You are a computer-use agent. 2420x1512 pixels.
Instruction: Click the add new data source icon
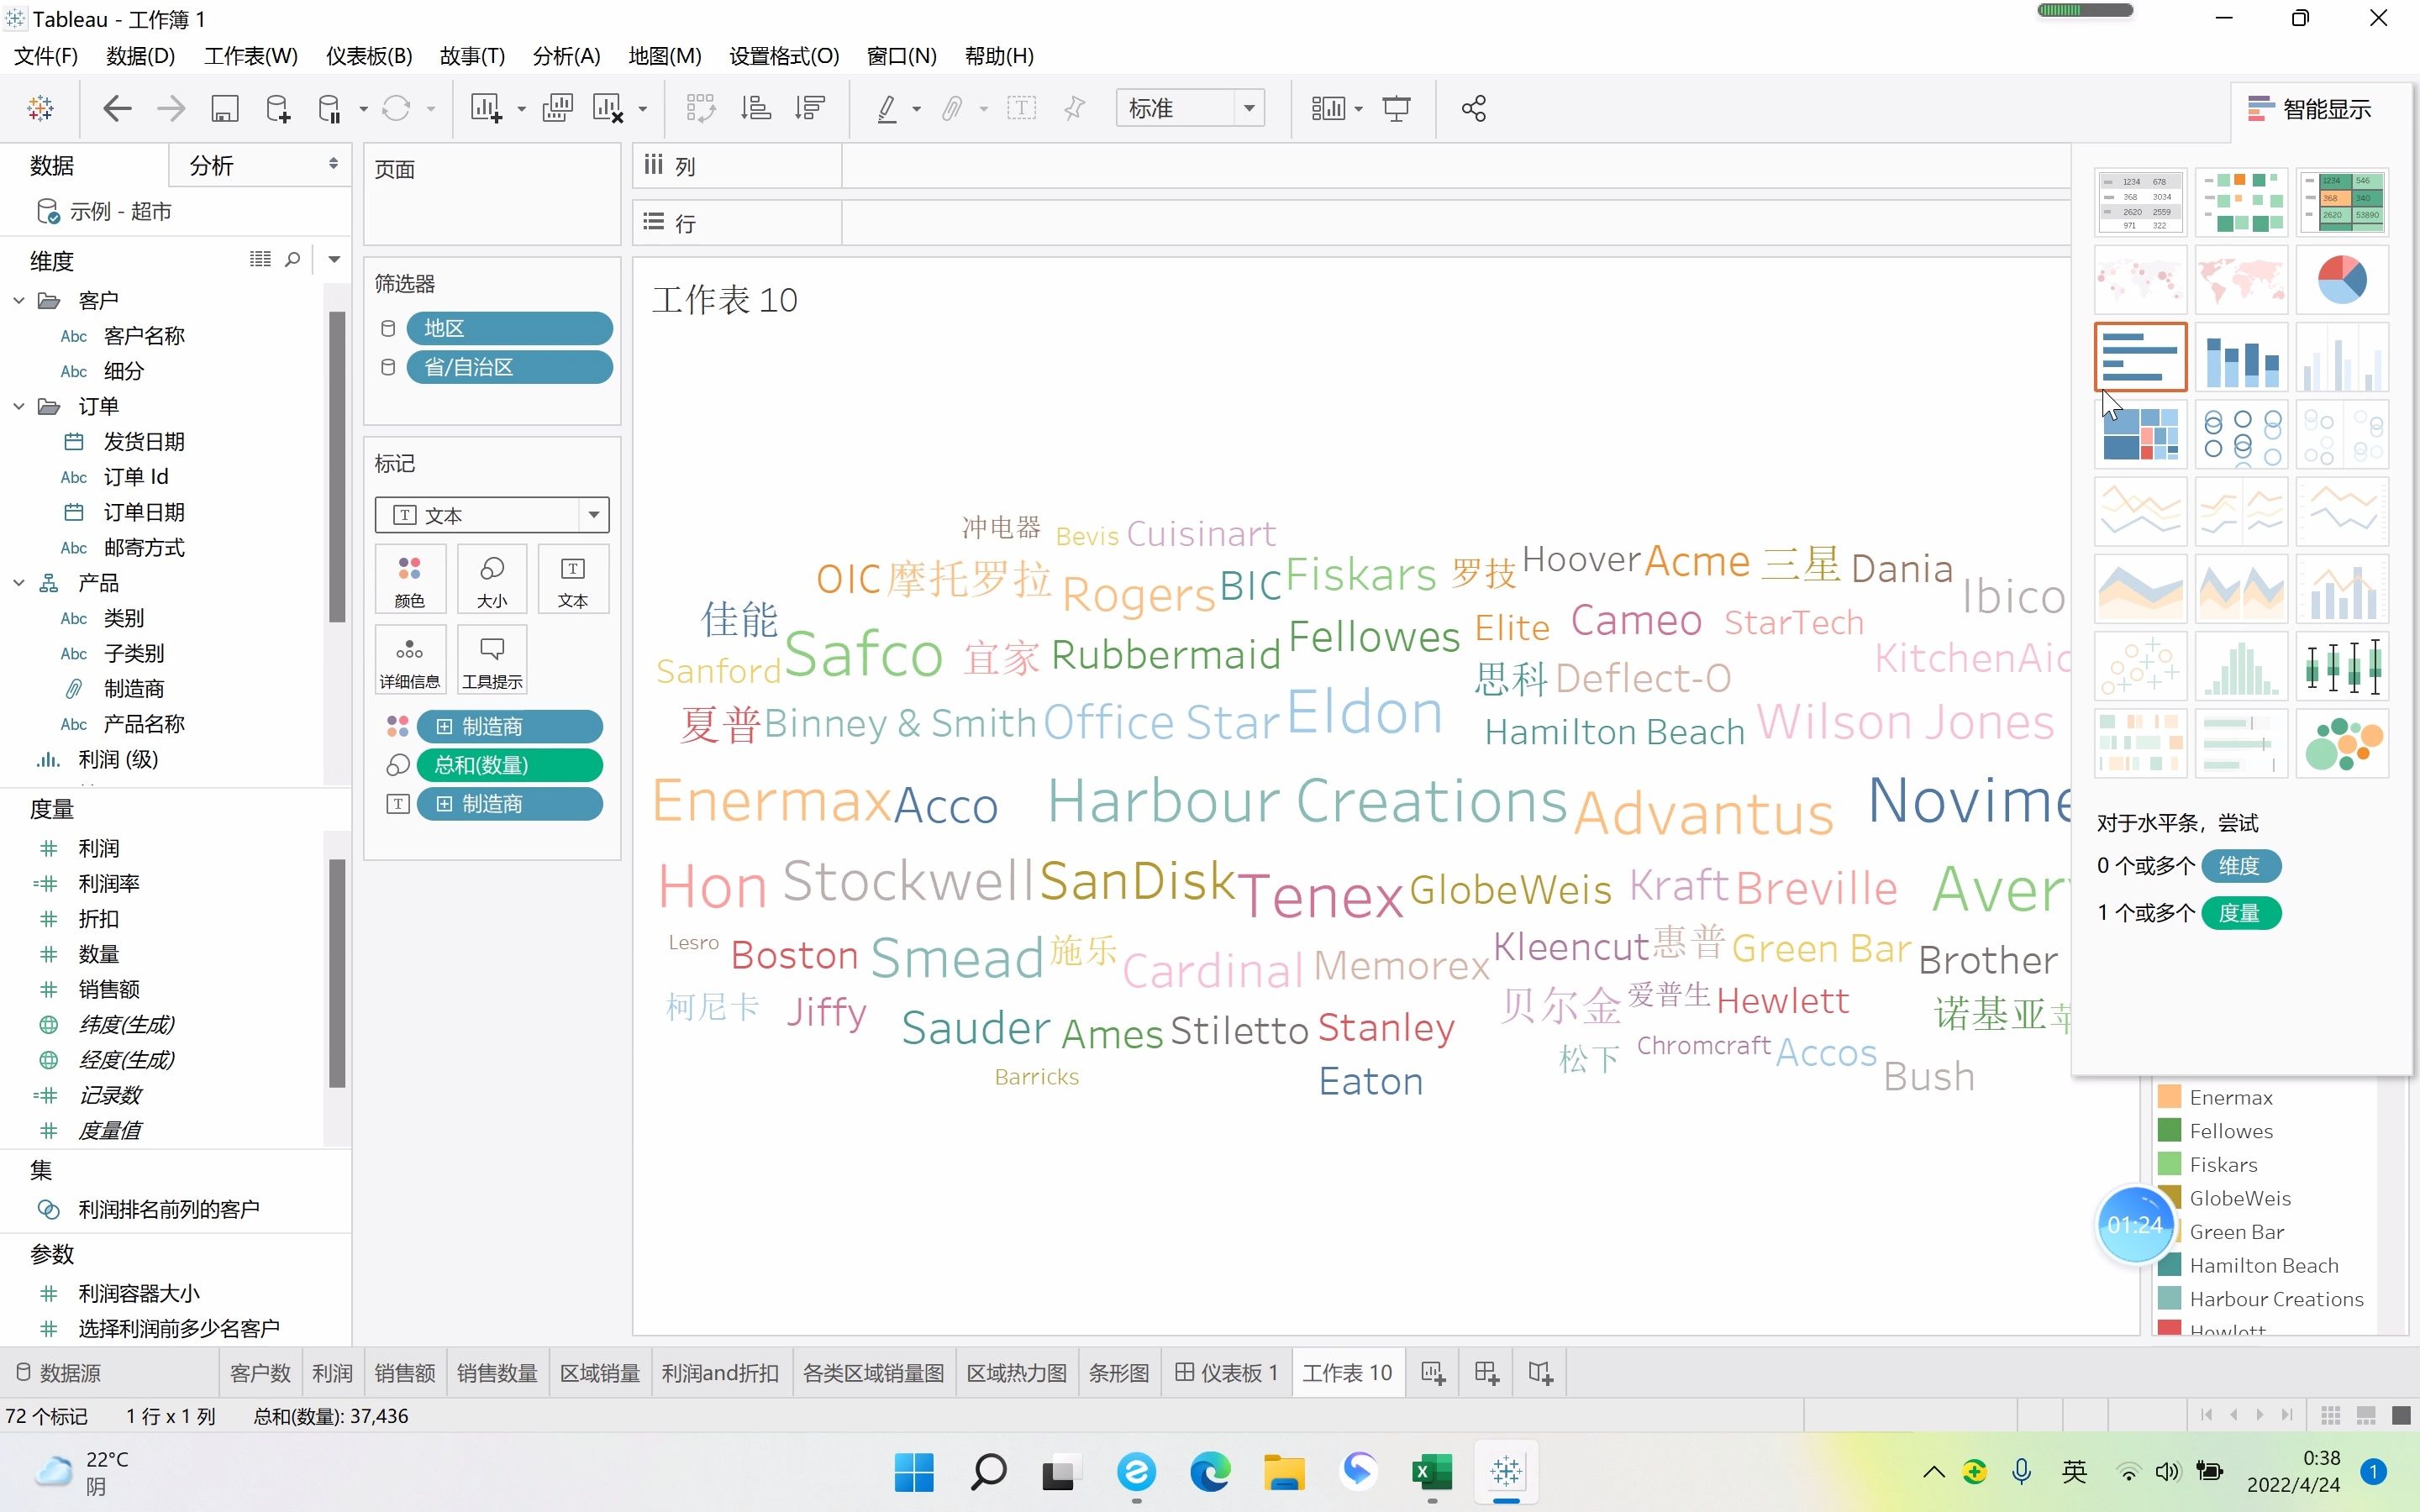278,108
